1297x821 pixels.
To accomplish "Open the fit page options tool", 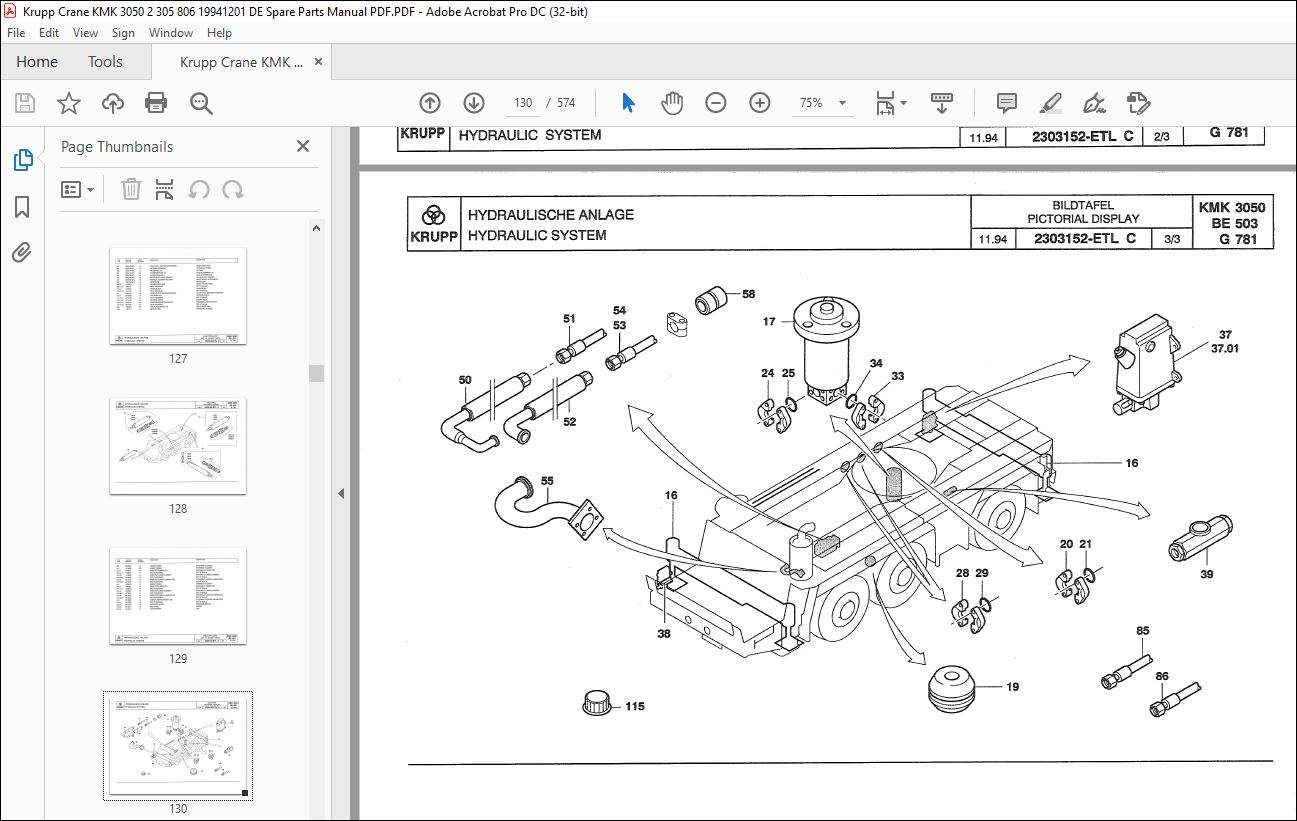I will point(891,103).
